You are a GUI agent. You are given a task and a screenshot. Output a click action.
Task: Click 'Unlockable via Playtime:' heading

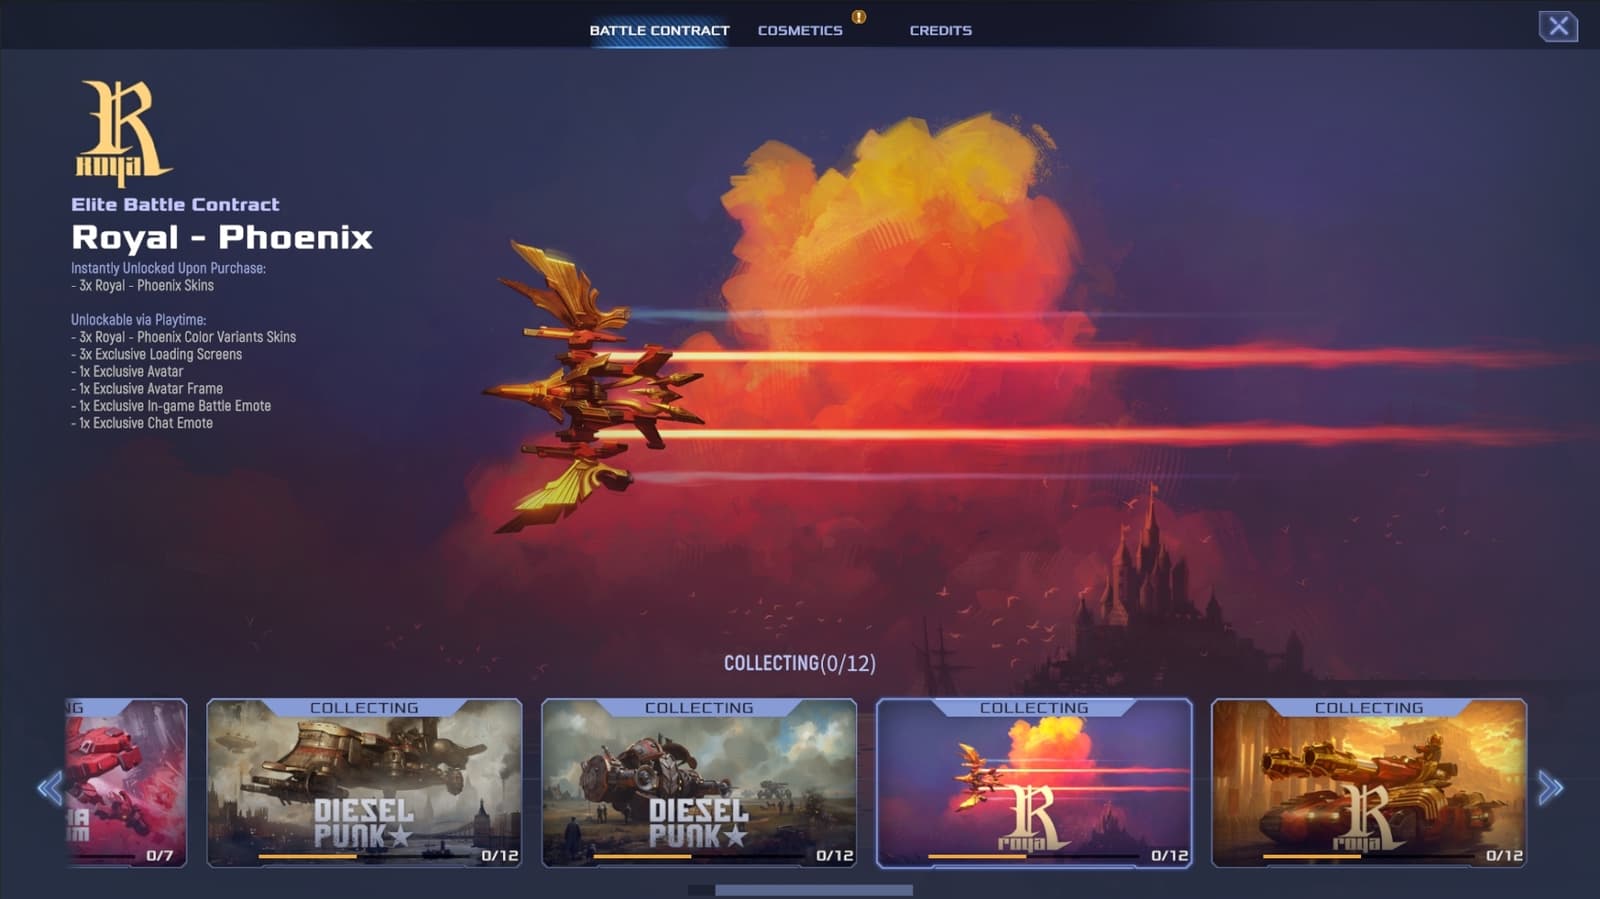[138, 320]
